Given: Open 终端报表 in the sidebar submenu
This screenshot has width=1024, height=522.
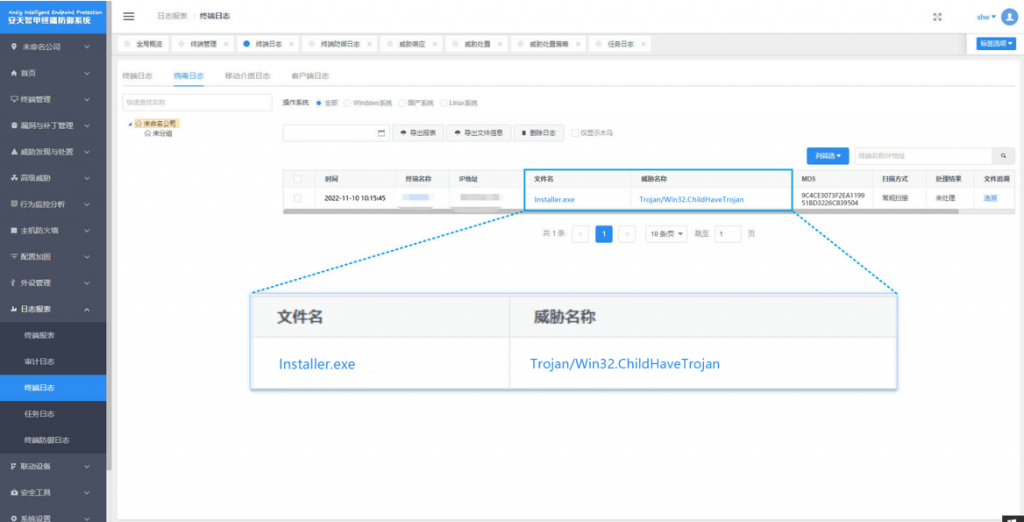Looking at the screenshot, I should tap(39, 335).
